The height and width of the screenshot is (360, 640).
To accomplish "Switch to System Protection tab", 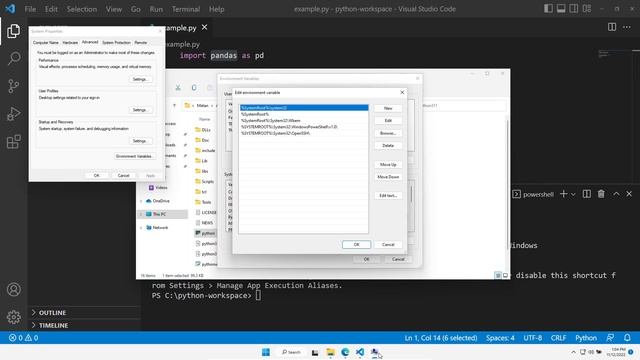I will coord(116,42).
